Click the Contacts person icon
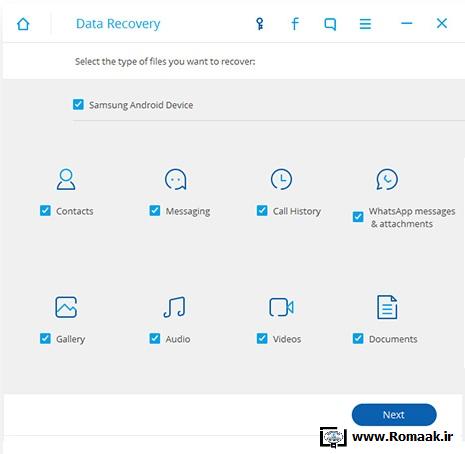The width and height of the screenshot is (465, 454). click(x=66, y=179)
